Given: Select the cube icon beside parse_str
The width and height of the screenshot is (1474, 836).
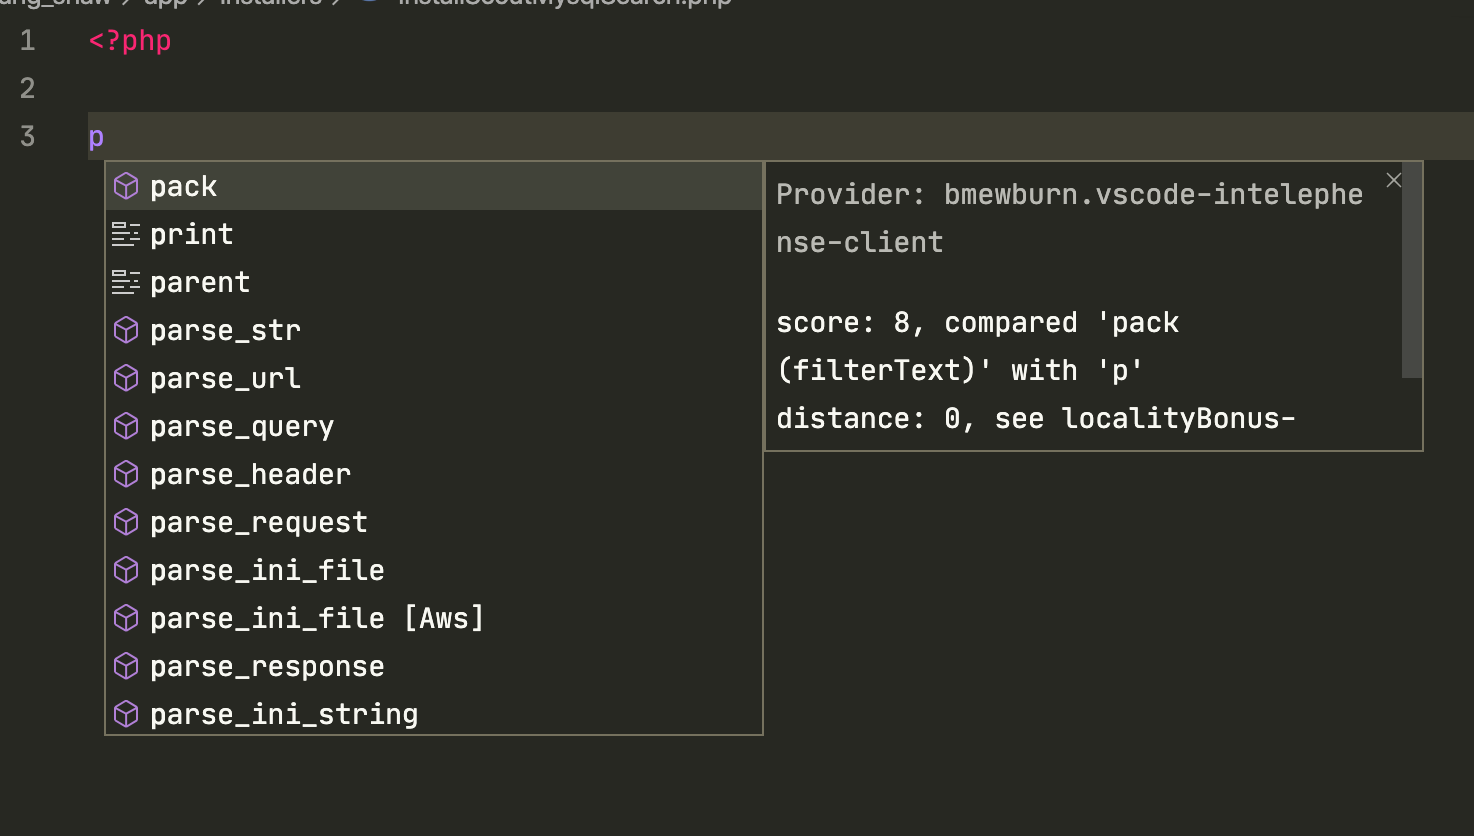Looking at the screenshot, I should (126, 329).
